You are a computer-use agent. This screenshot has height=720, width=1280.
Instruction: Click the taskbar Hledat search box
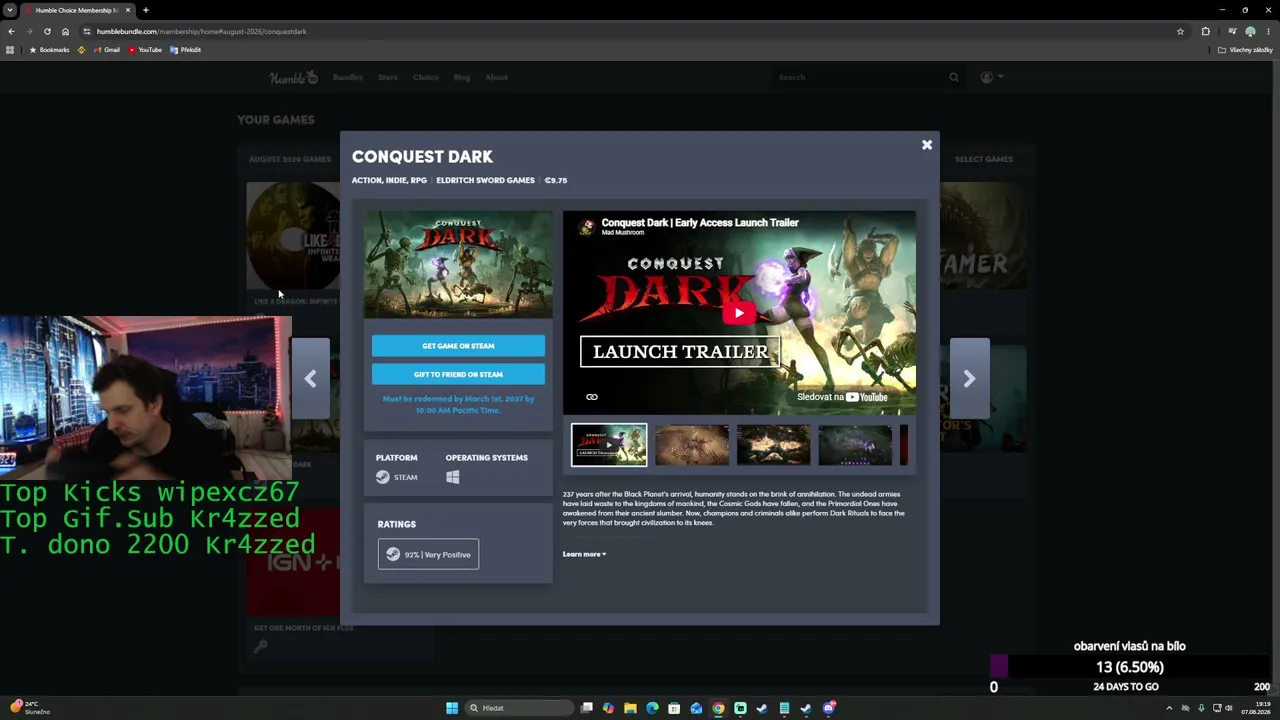coord(519,708)
